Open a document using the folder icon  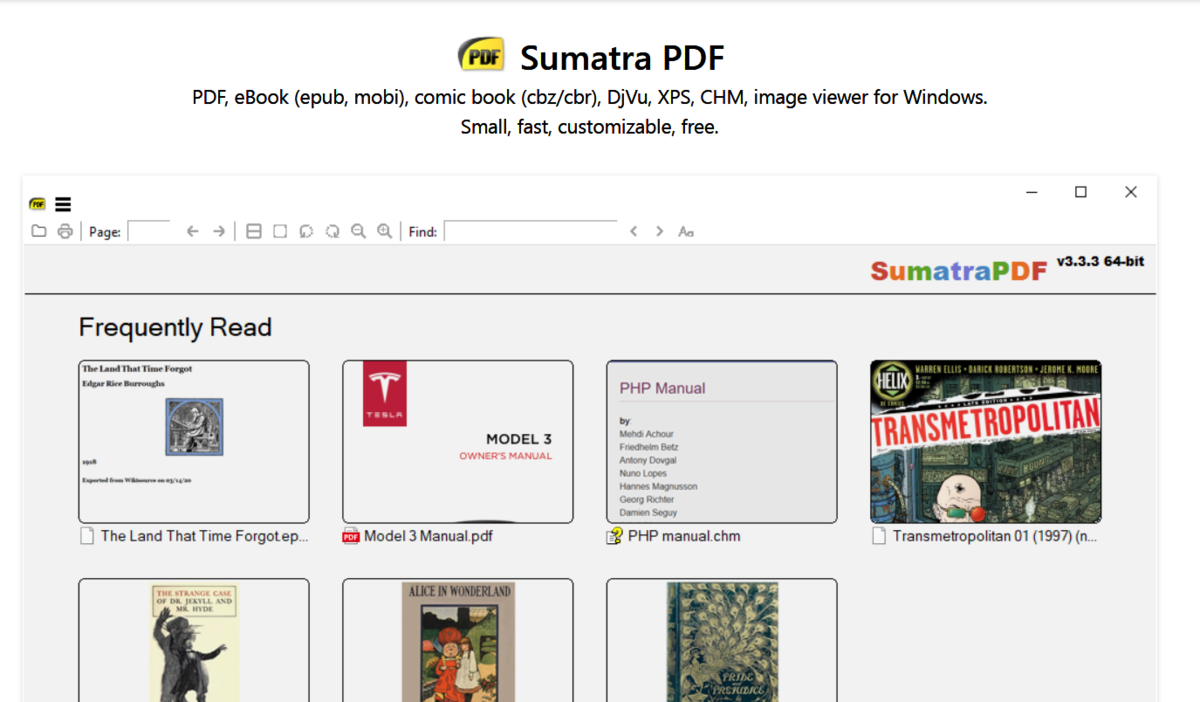pyautogui.click(x=39, y=231)
